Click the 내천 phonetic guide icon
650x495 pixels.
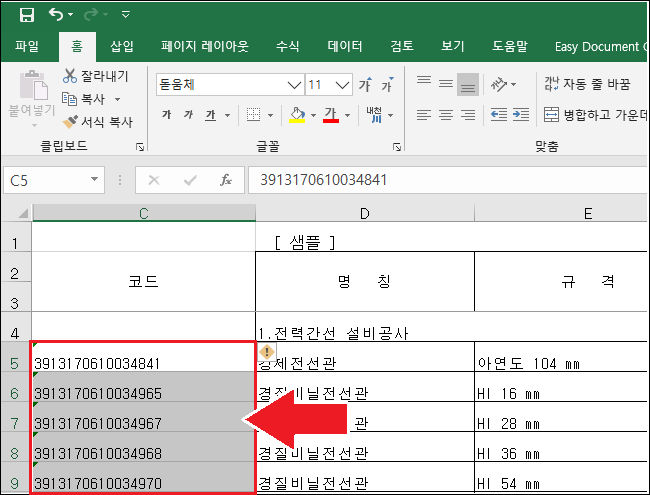(x=374, y=115)
